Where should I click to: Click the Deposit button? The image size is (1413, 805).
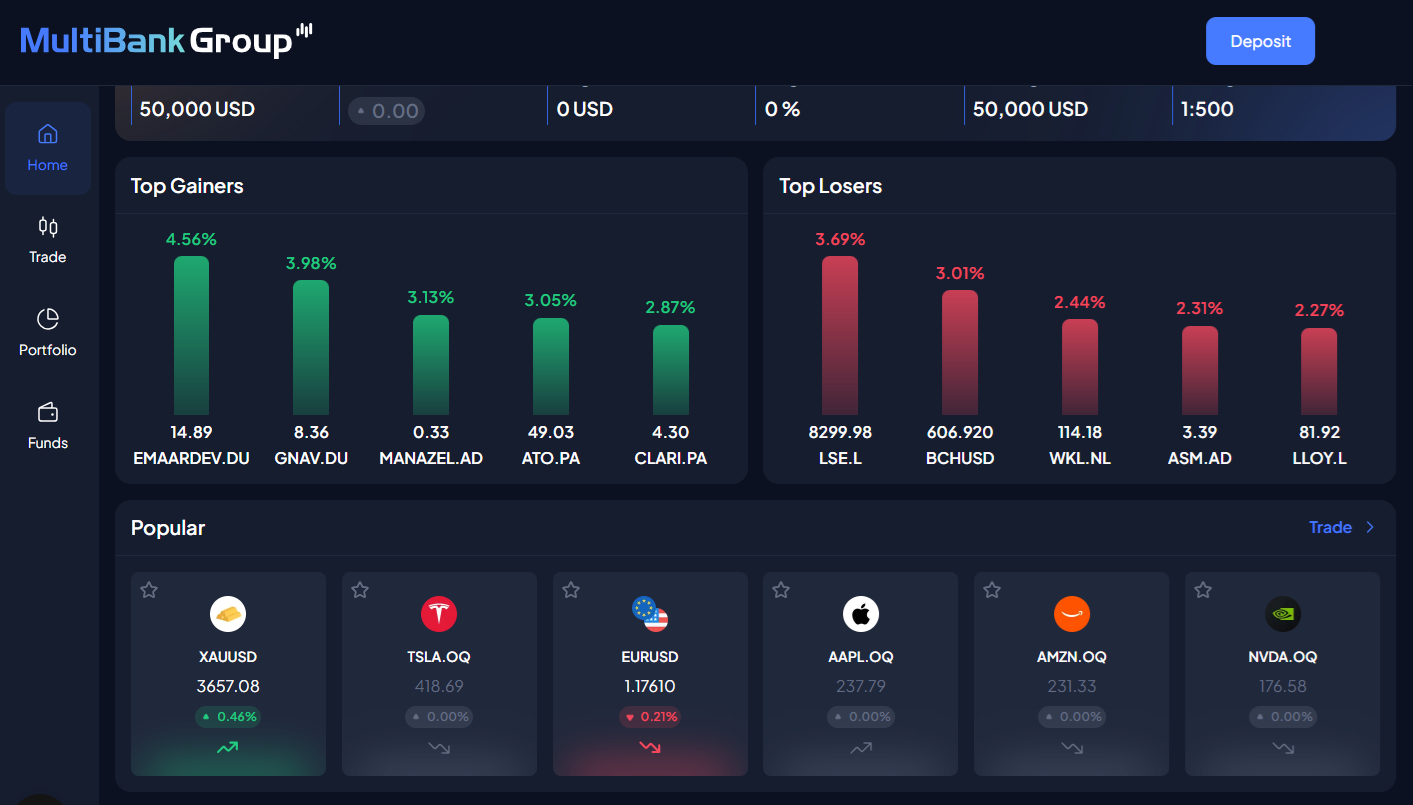point(1260,41)
